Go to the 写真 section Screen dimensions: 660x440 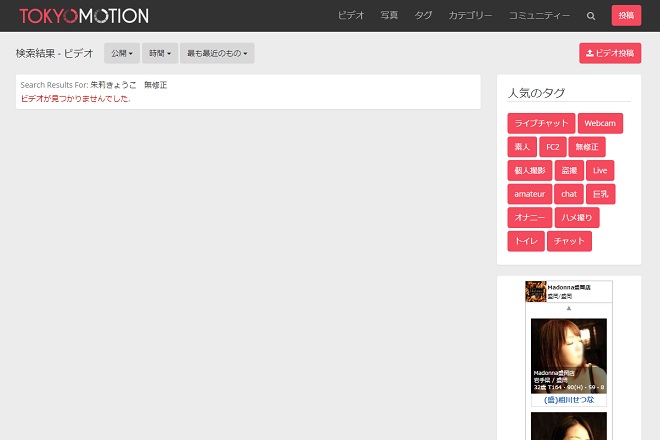(x=389, y=16)
